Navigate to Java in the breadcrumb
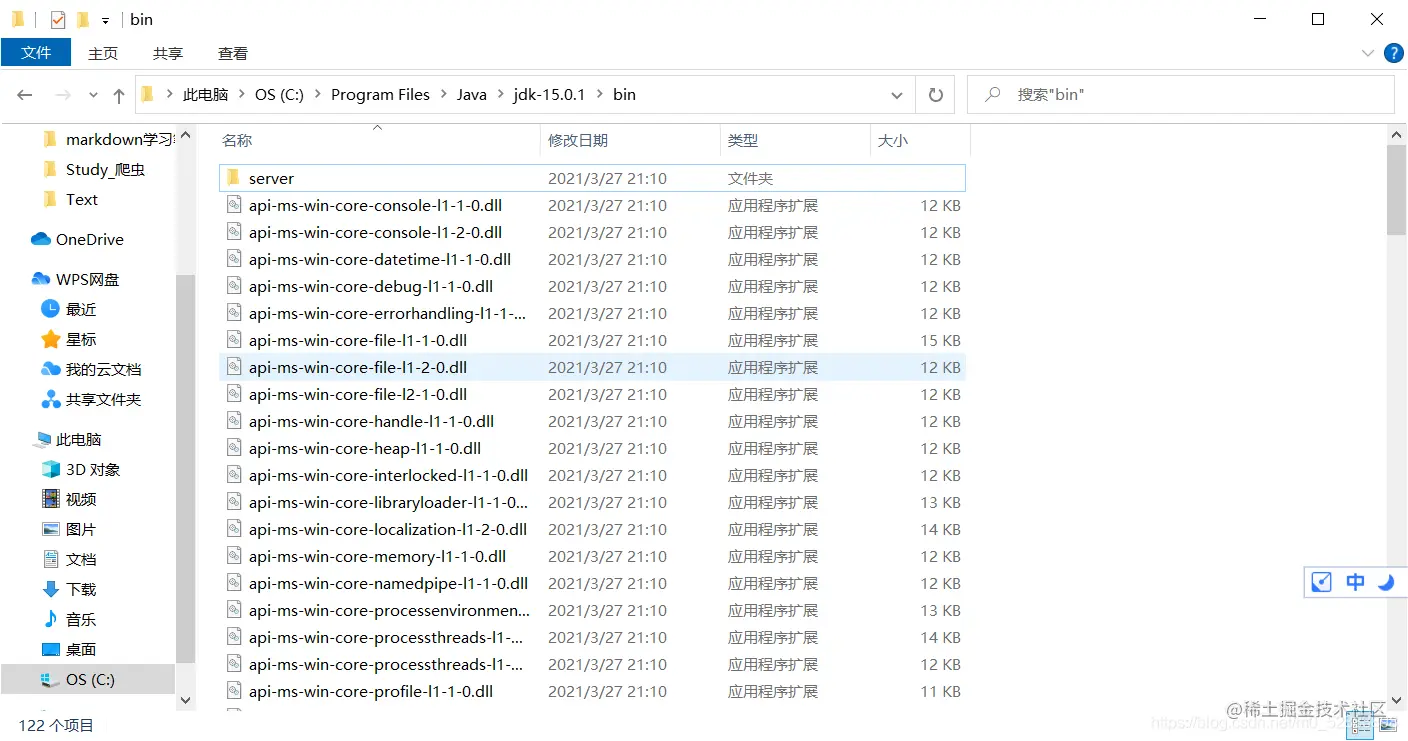Viewport: 1408px width, 741px height. coord(472,95)
